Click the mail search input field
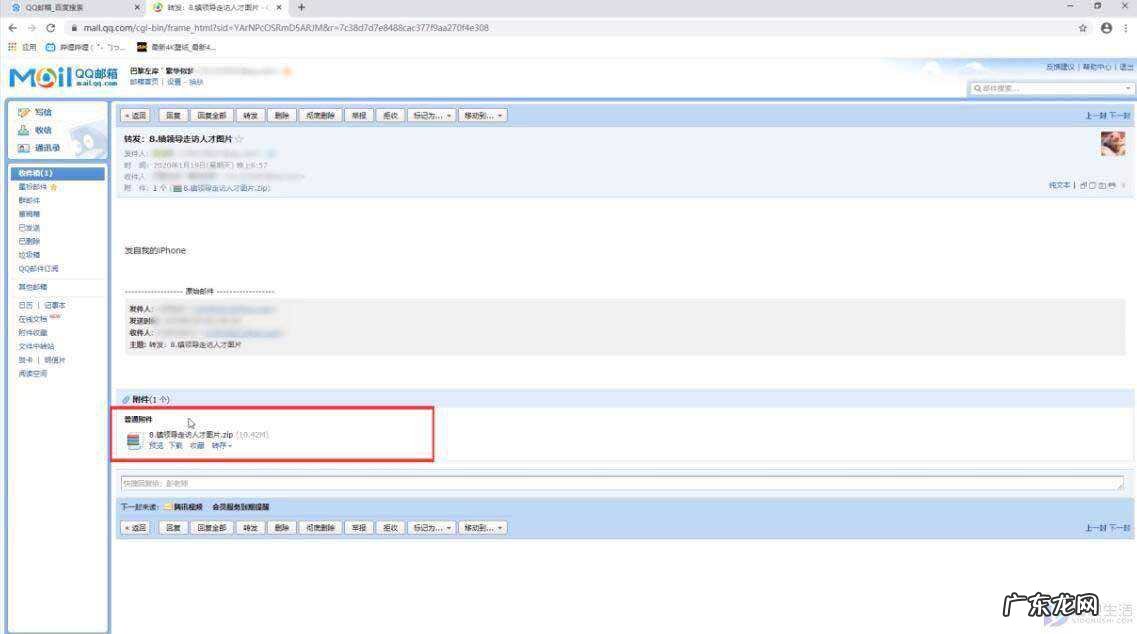The height and width of the screenshot is (634, 1137). (x=1050, y=88)
